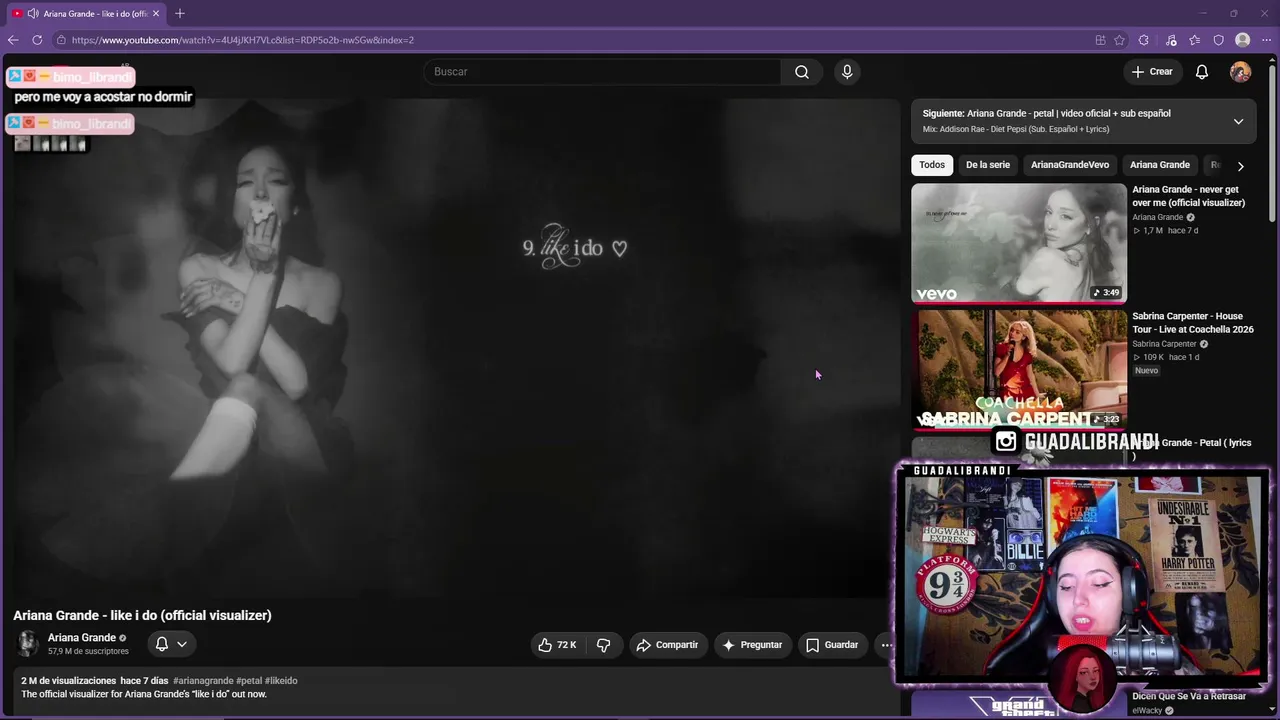
Task: Open a new browser tab
Action: [x=180, y=13]
